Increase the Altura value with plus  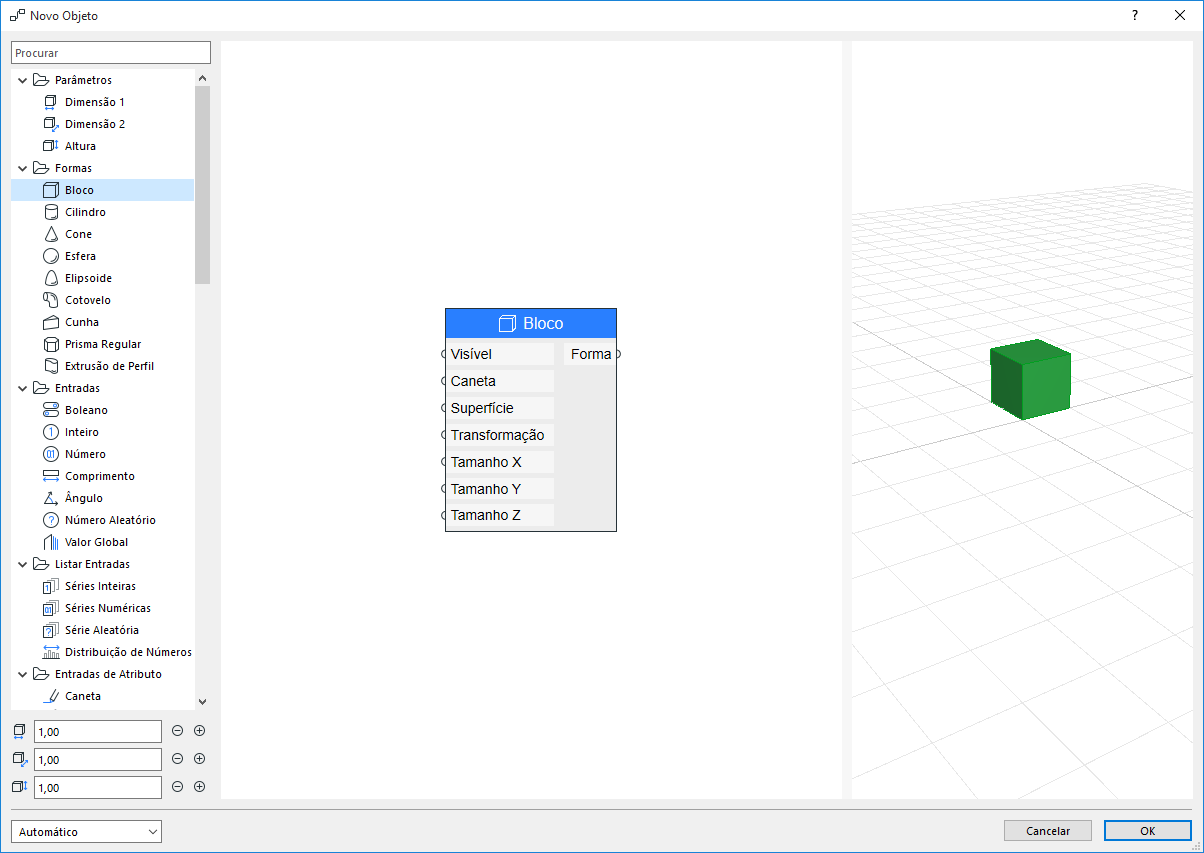click(x=199, y=787)
